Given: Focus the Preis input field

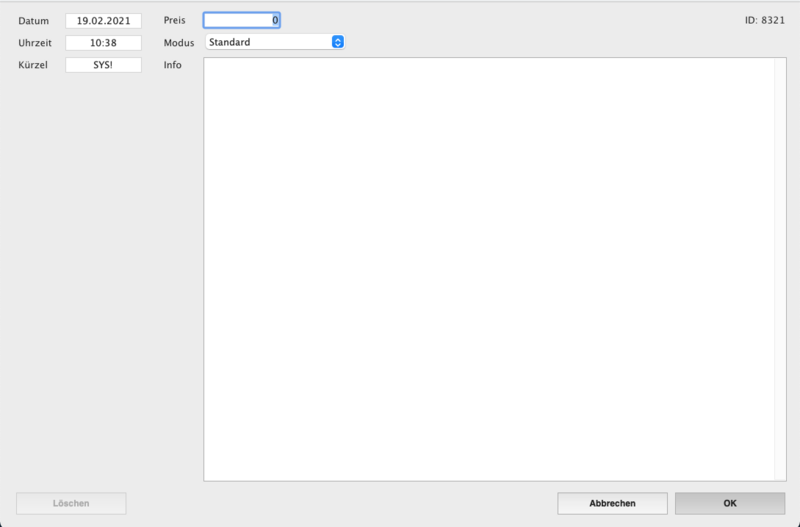Looking at the screenshot, I should coord(241,20).
